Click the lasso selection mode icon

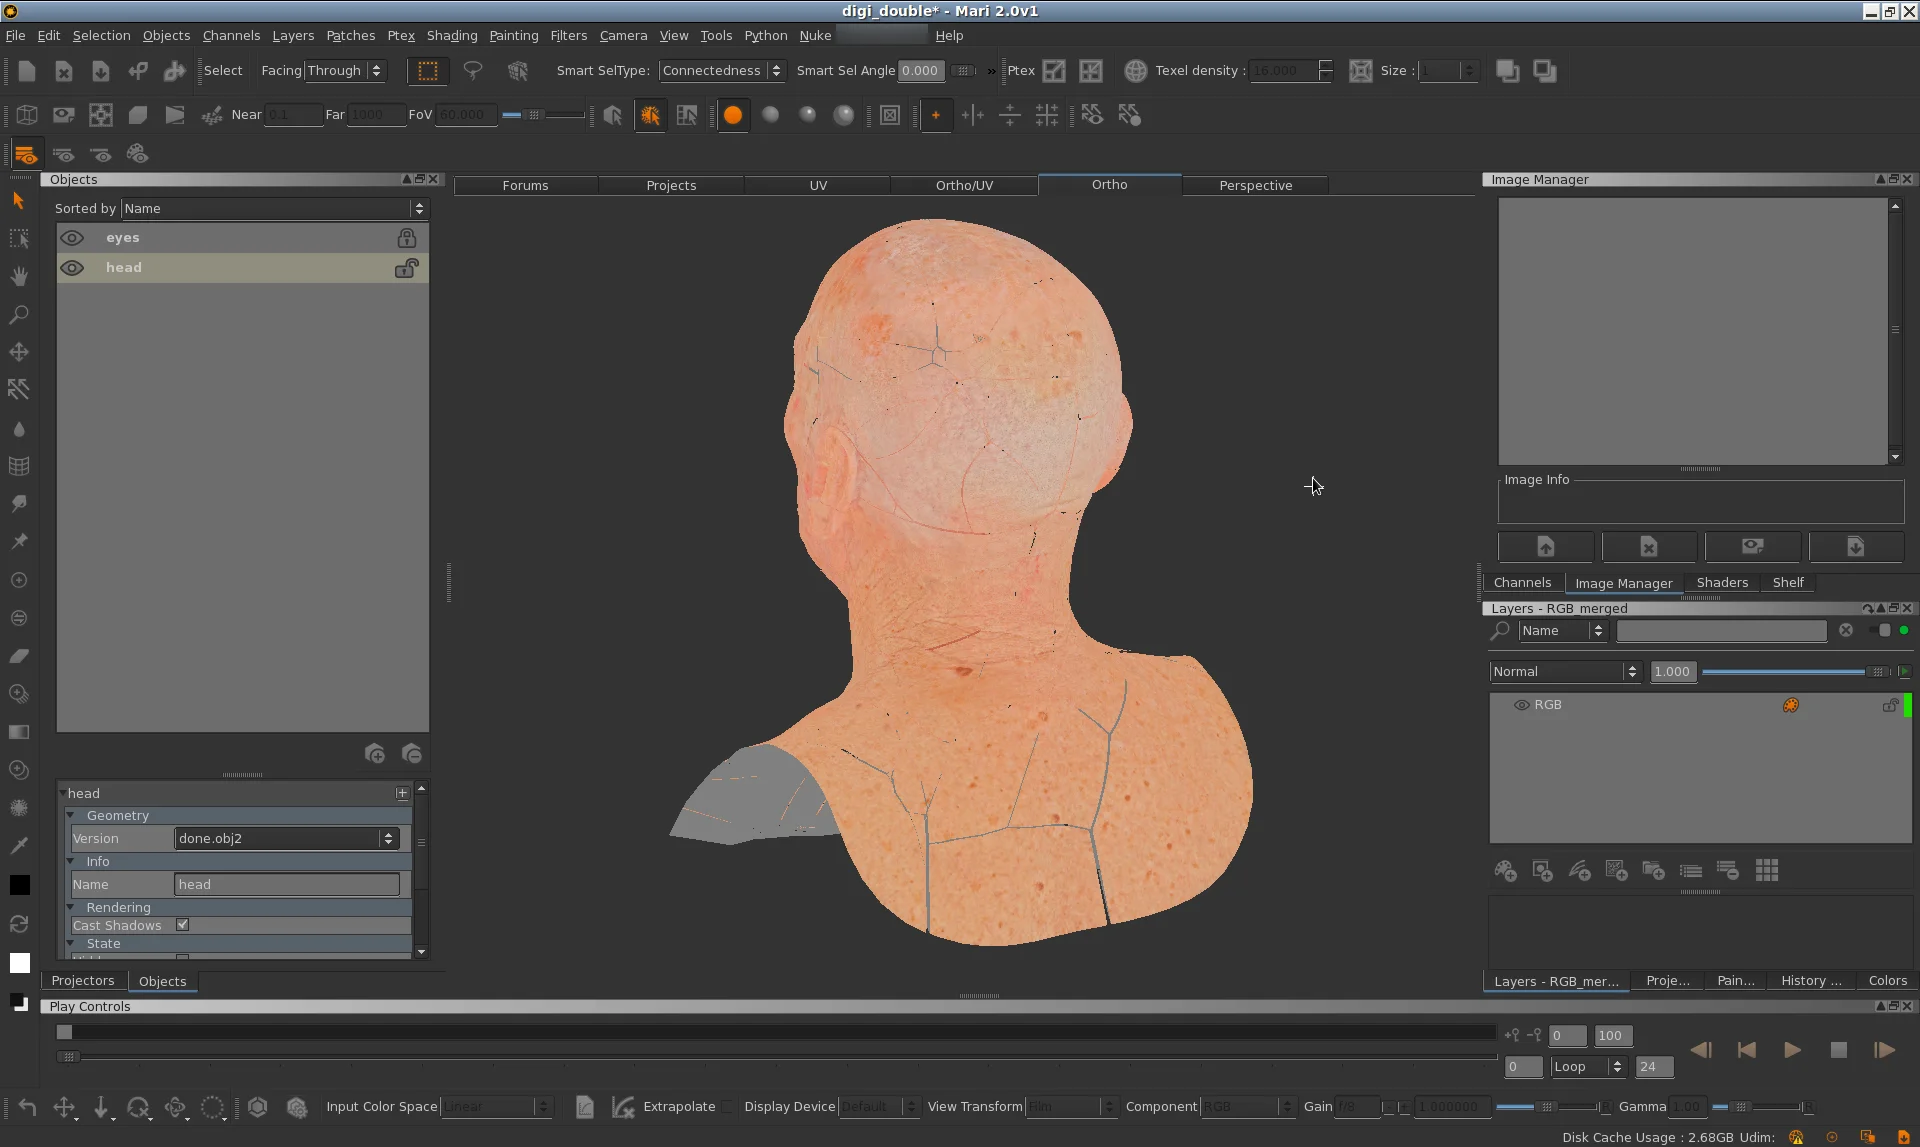coord(473,71)
